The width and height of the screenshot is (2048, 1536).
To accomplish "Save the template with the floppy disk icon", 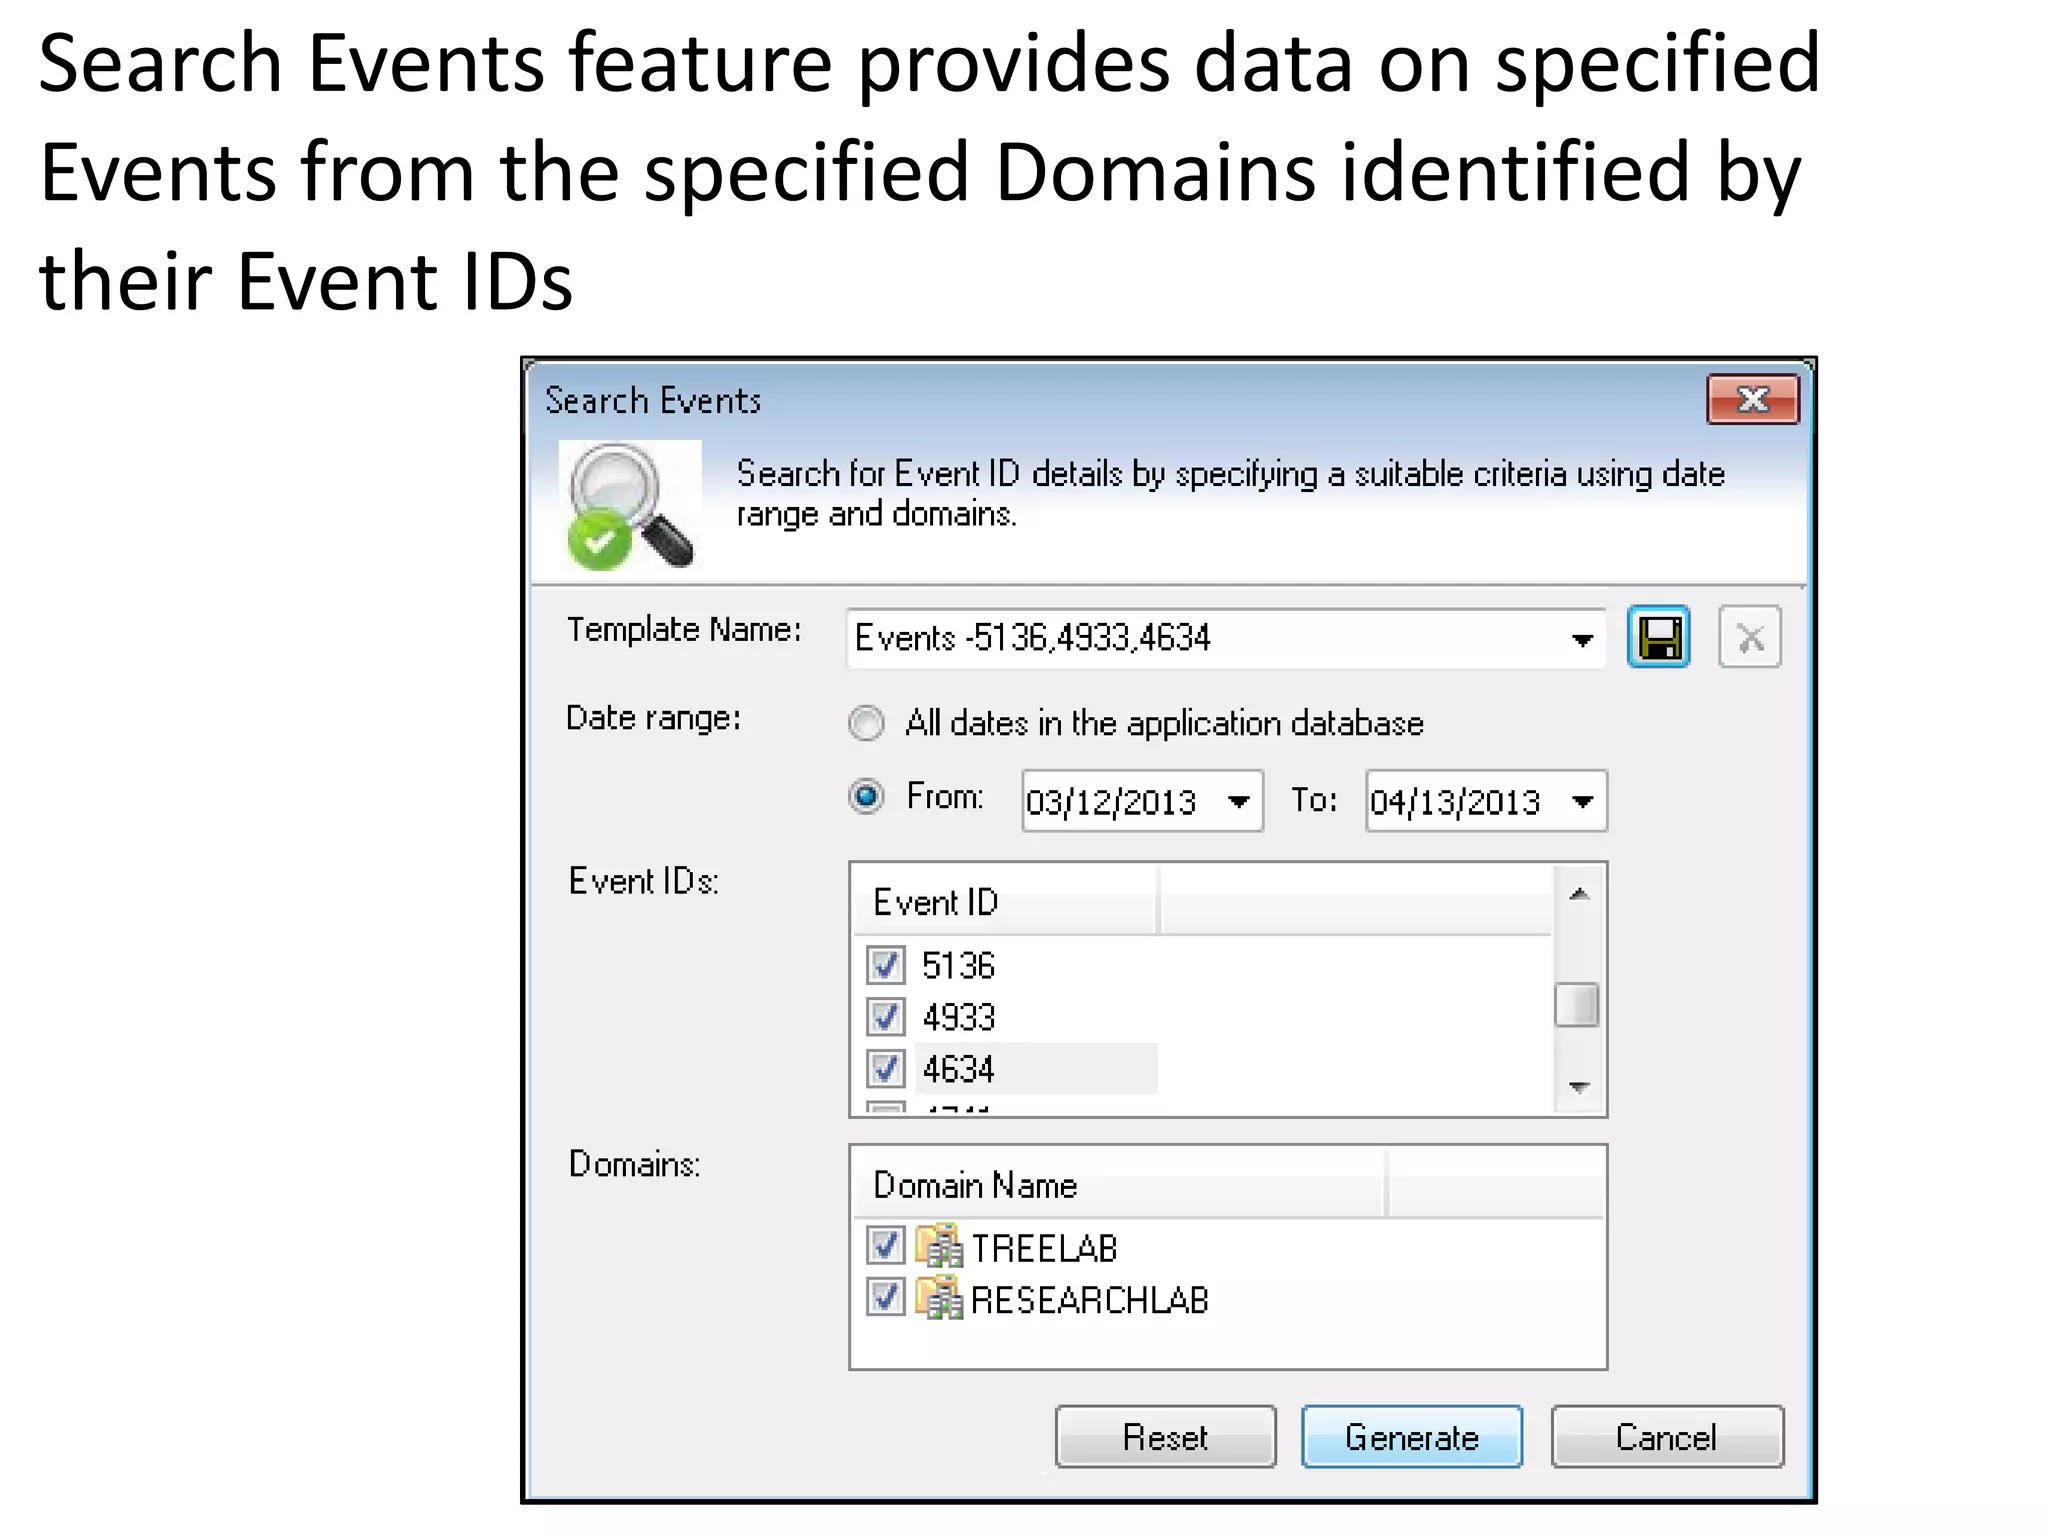I will [1658, 637].
